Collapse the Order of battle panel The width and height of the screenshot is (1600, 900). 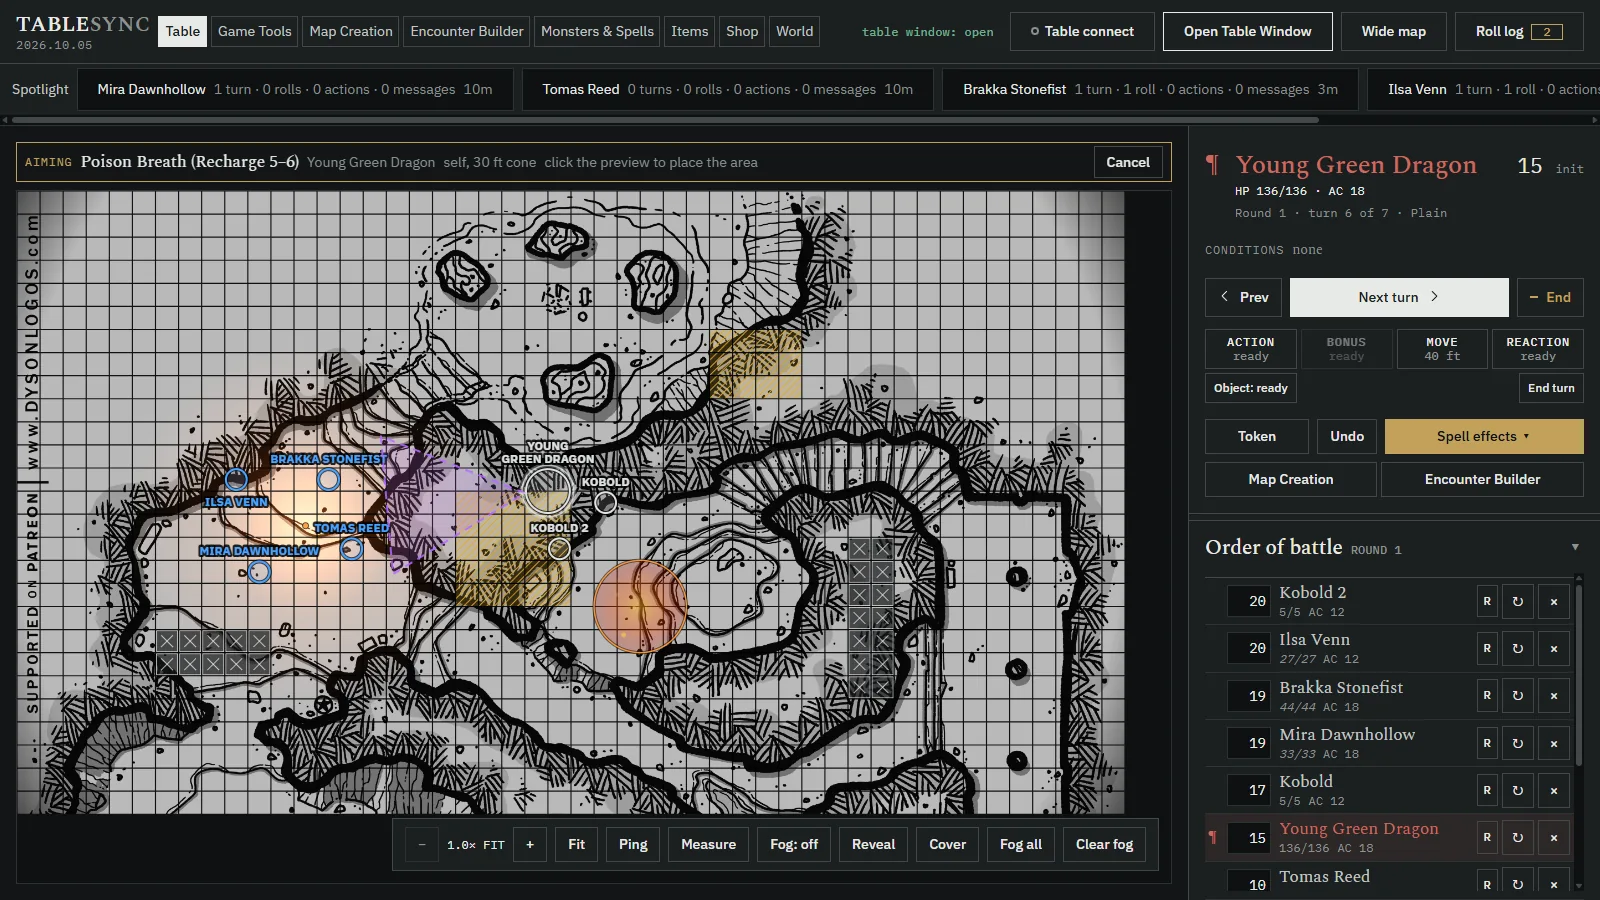tap(1575, 547)
